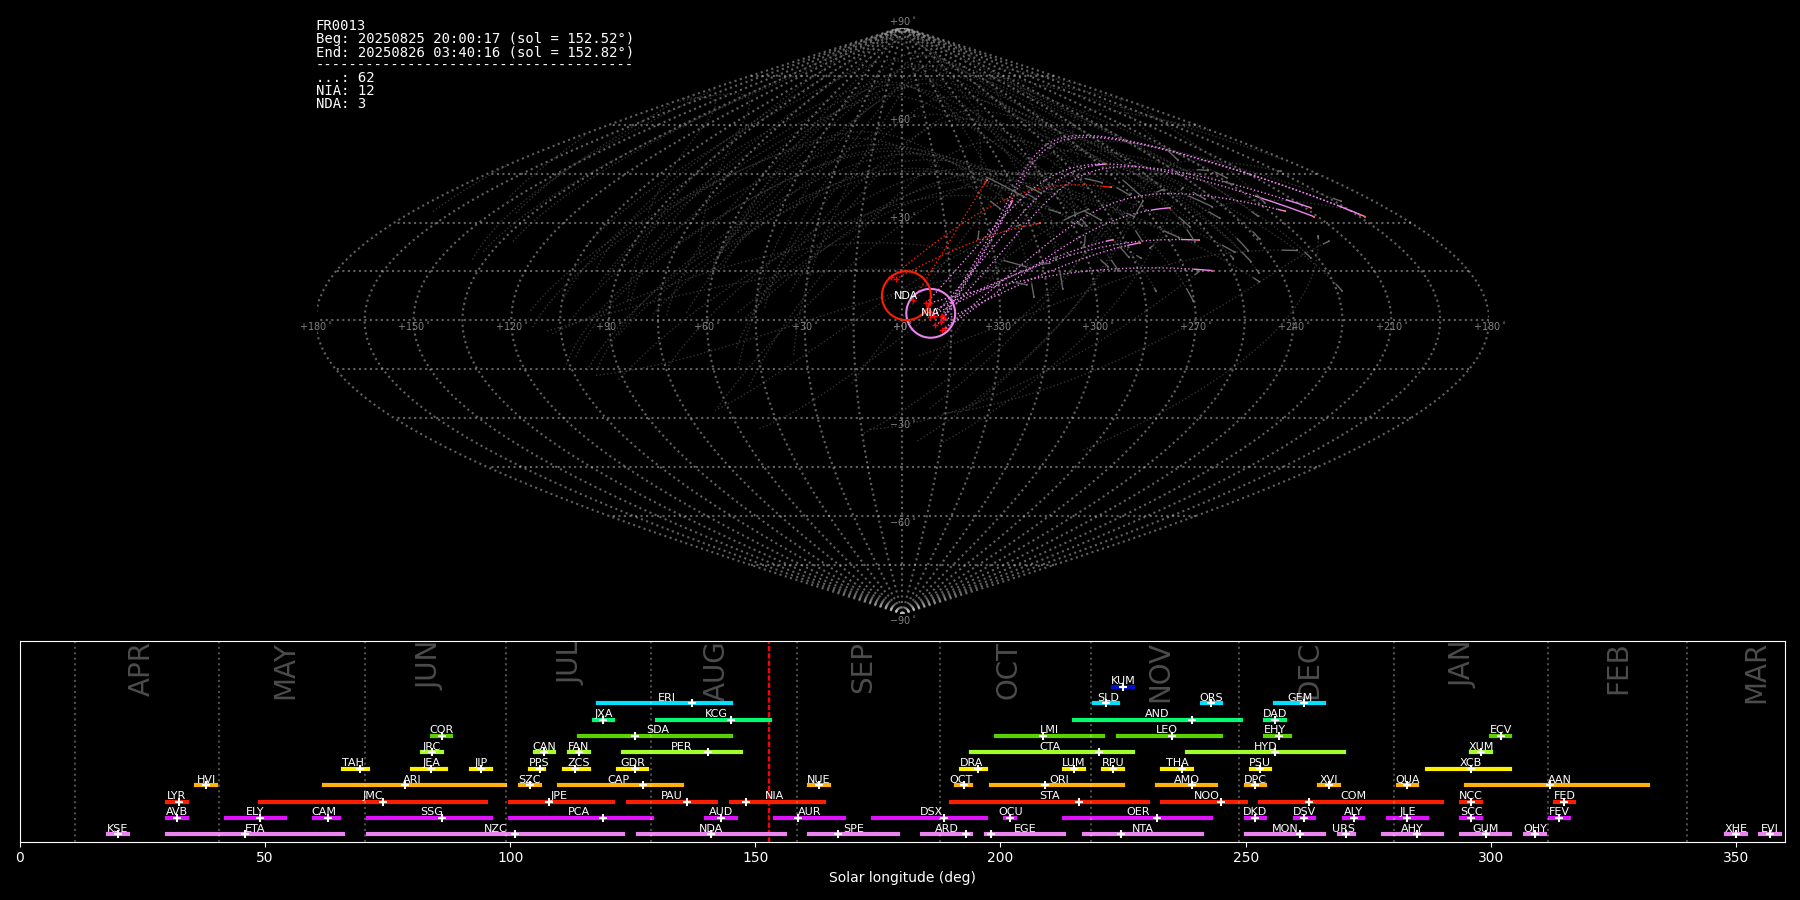Click the NZC shower label

tap(495, 829)
